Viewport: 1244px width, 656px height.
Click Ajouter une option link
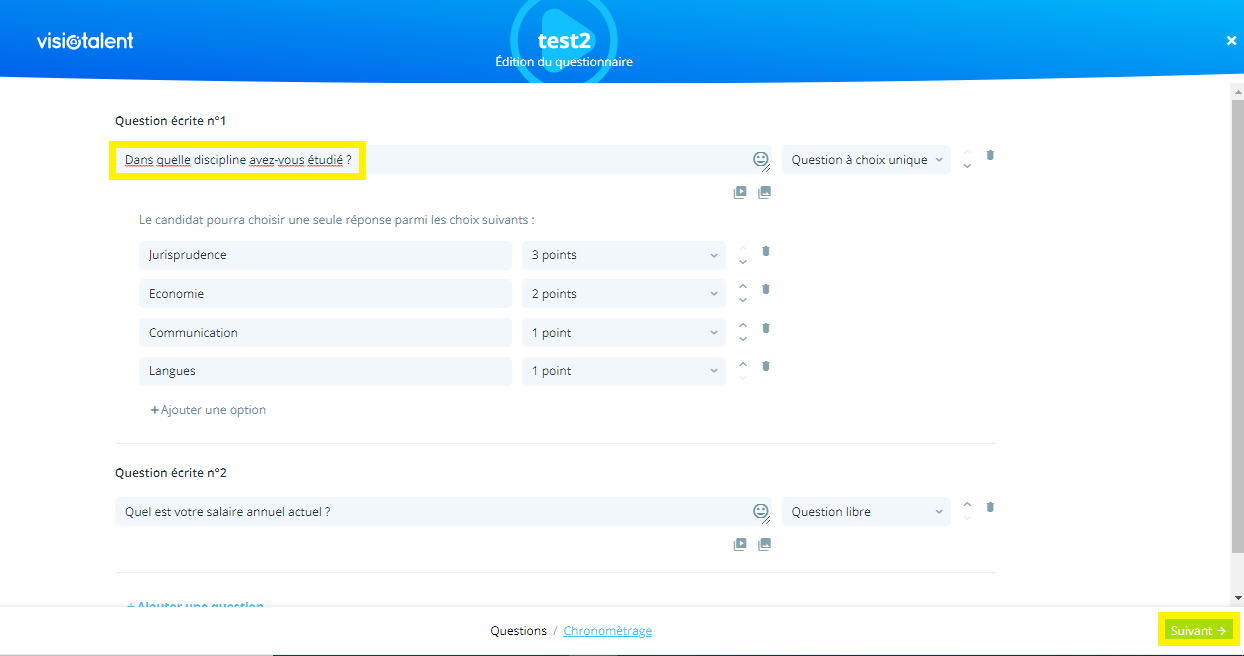(x=208, y=410)
